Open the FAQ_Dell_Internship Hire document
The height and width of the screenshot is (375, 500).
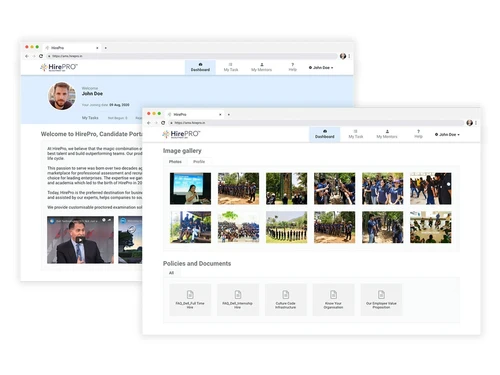point(238,300)
